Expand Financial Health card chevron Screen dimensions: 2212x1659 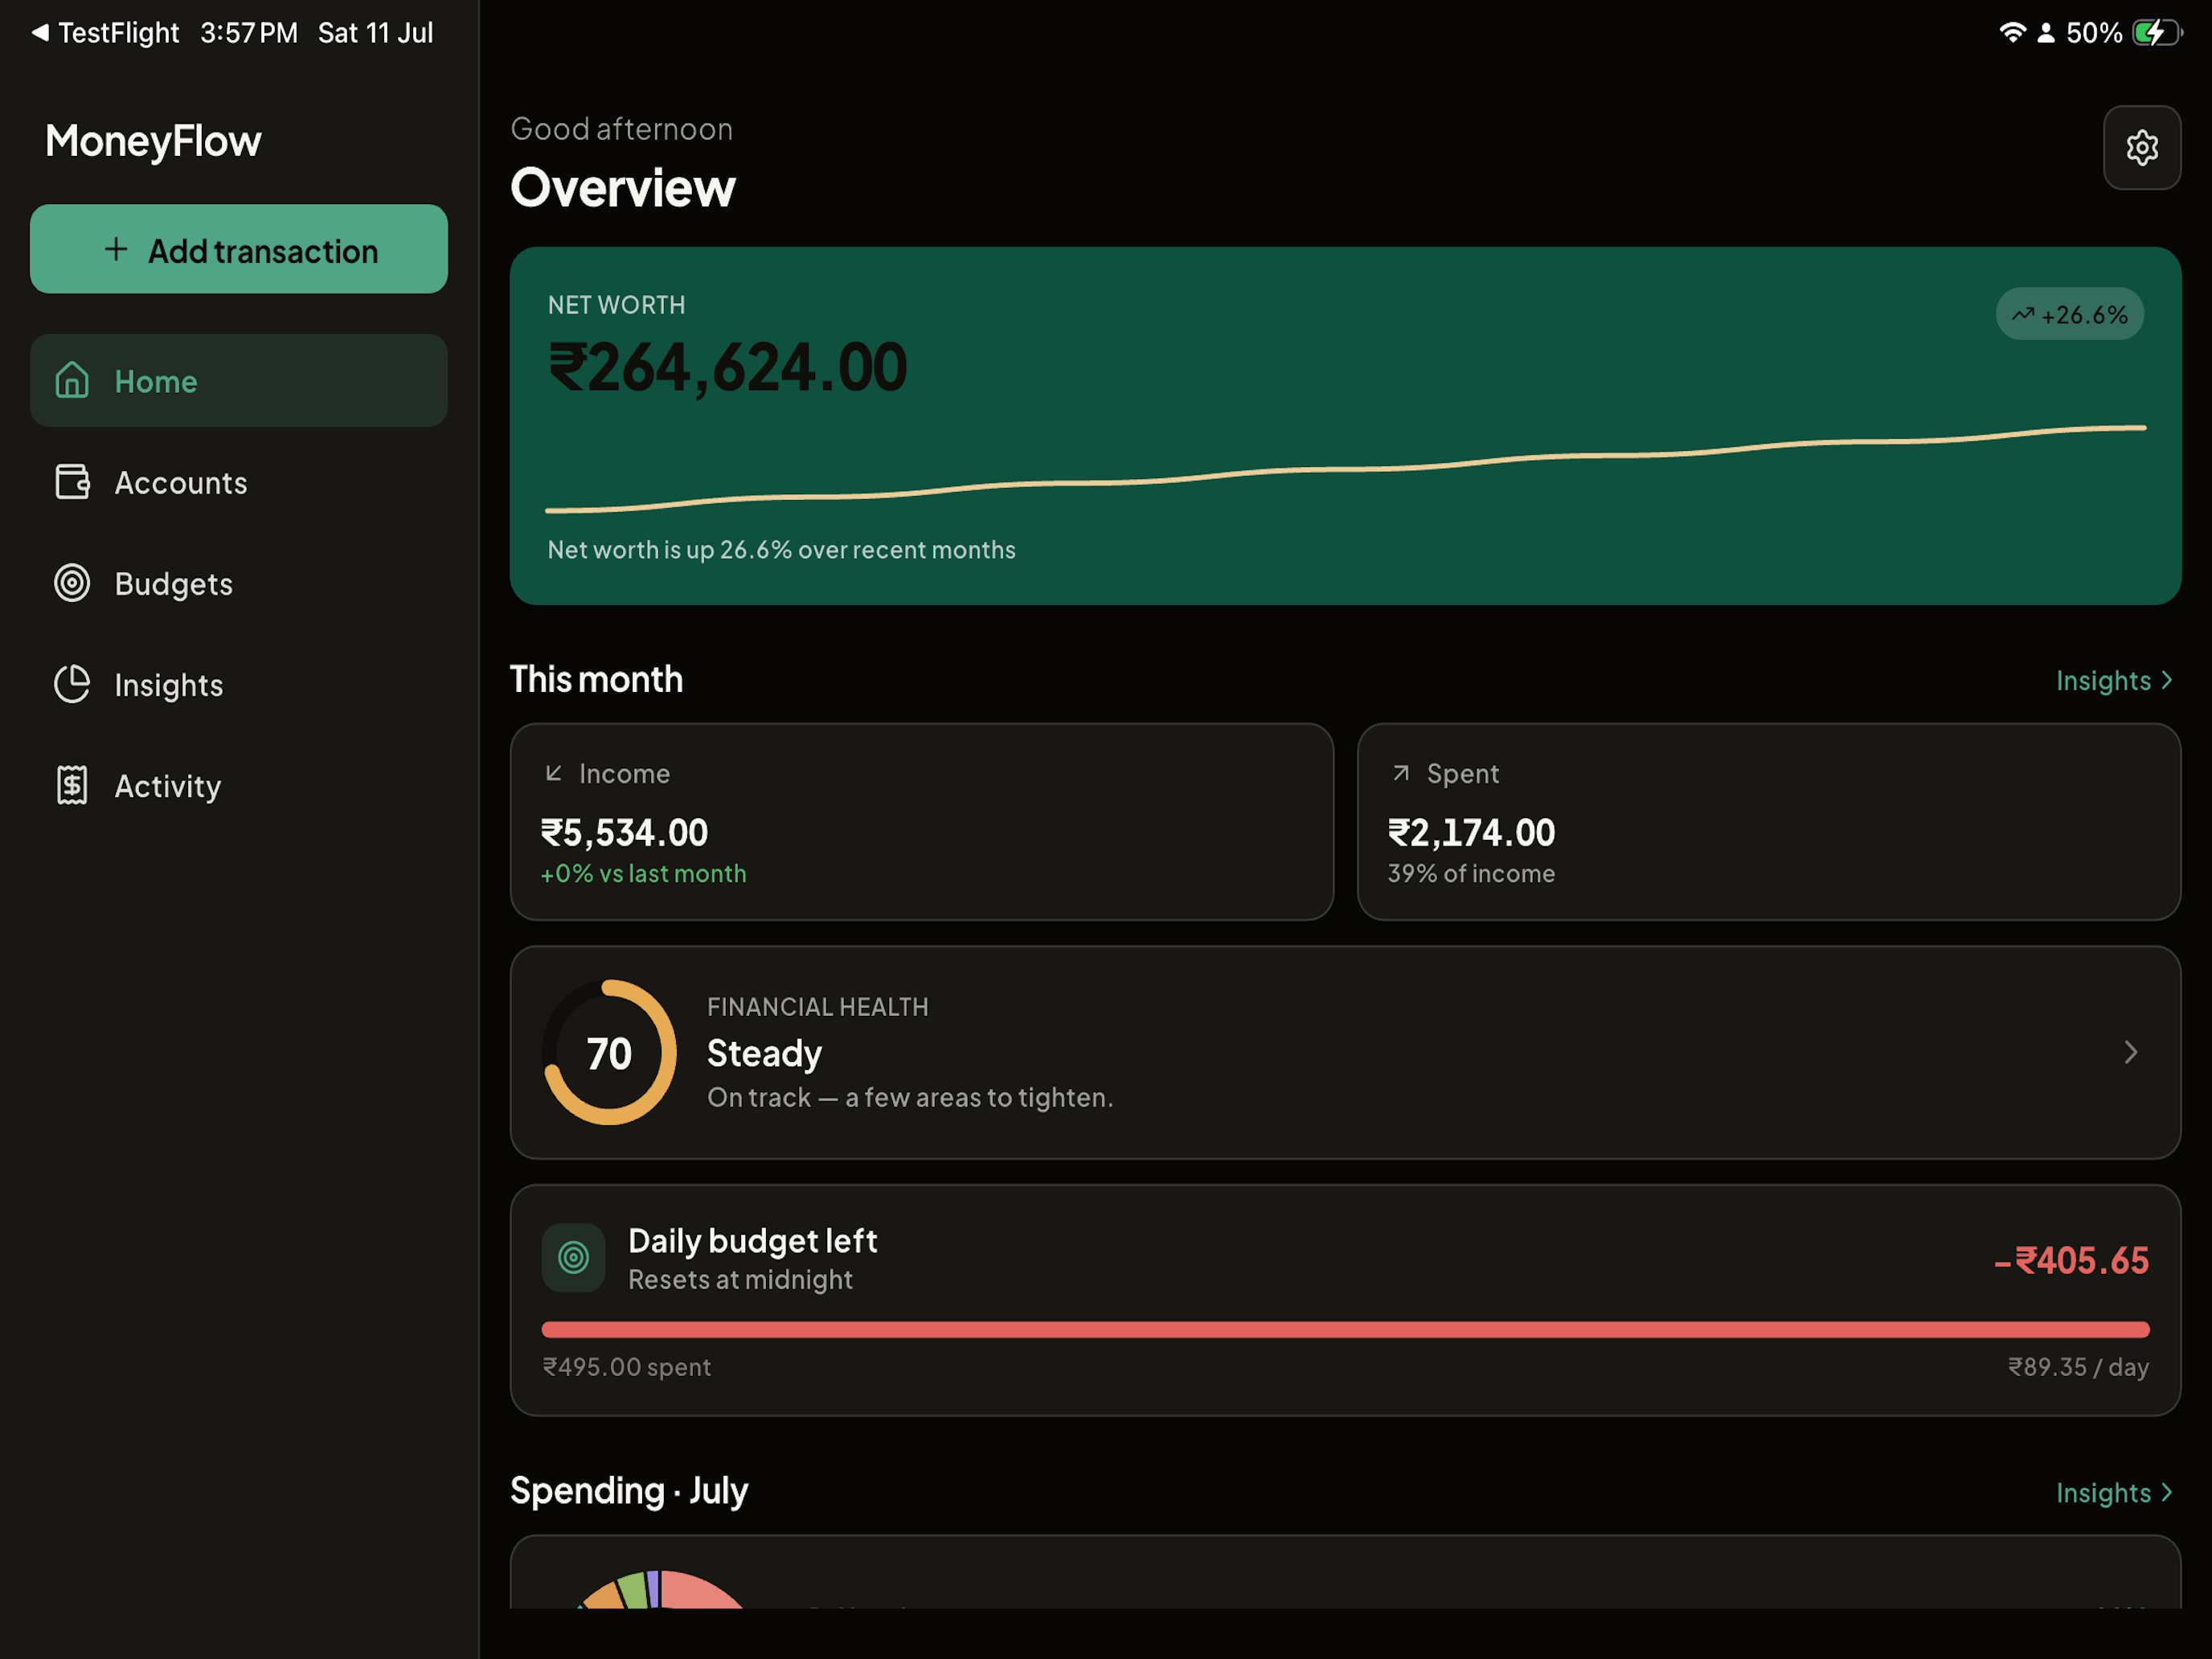point(2131,1052)
